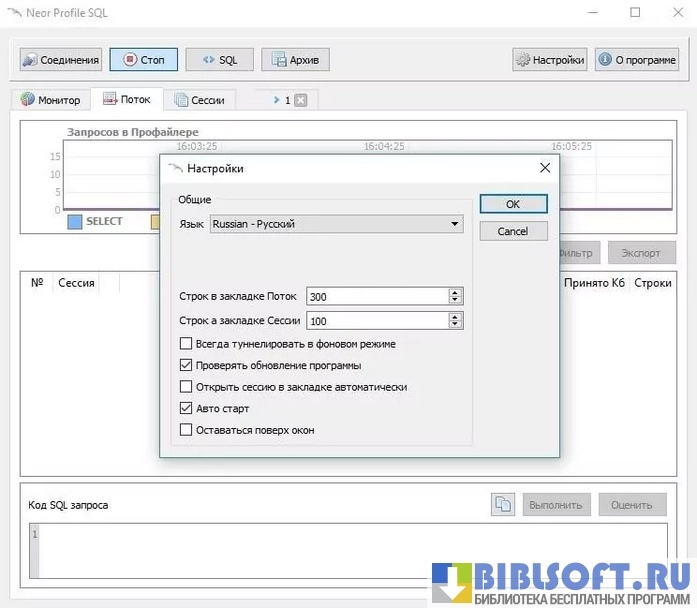This screenshot has width=697, height=608.
Task: Switch to the Монитор tab
Action: (50, 100)
